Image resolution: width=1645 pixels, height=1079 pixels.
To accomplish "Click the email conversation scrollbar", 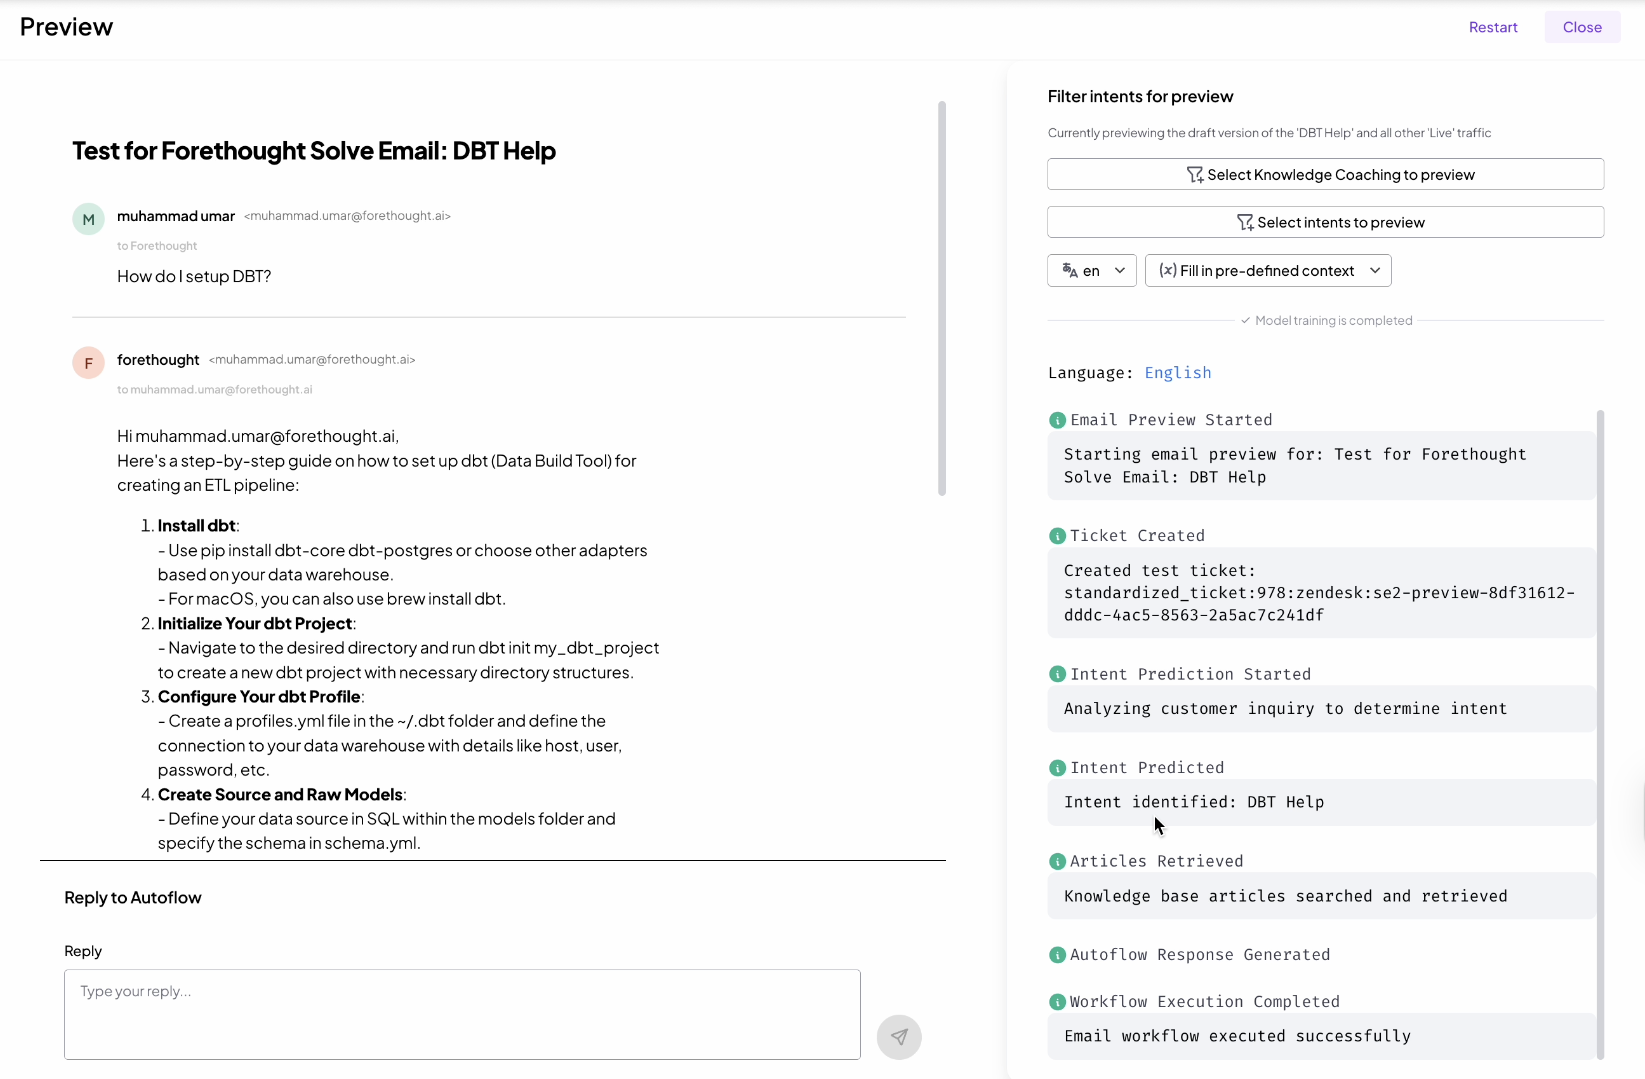I will pos(942,298).
